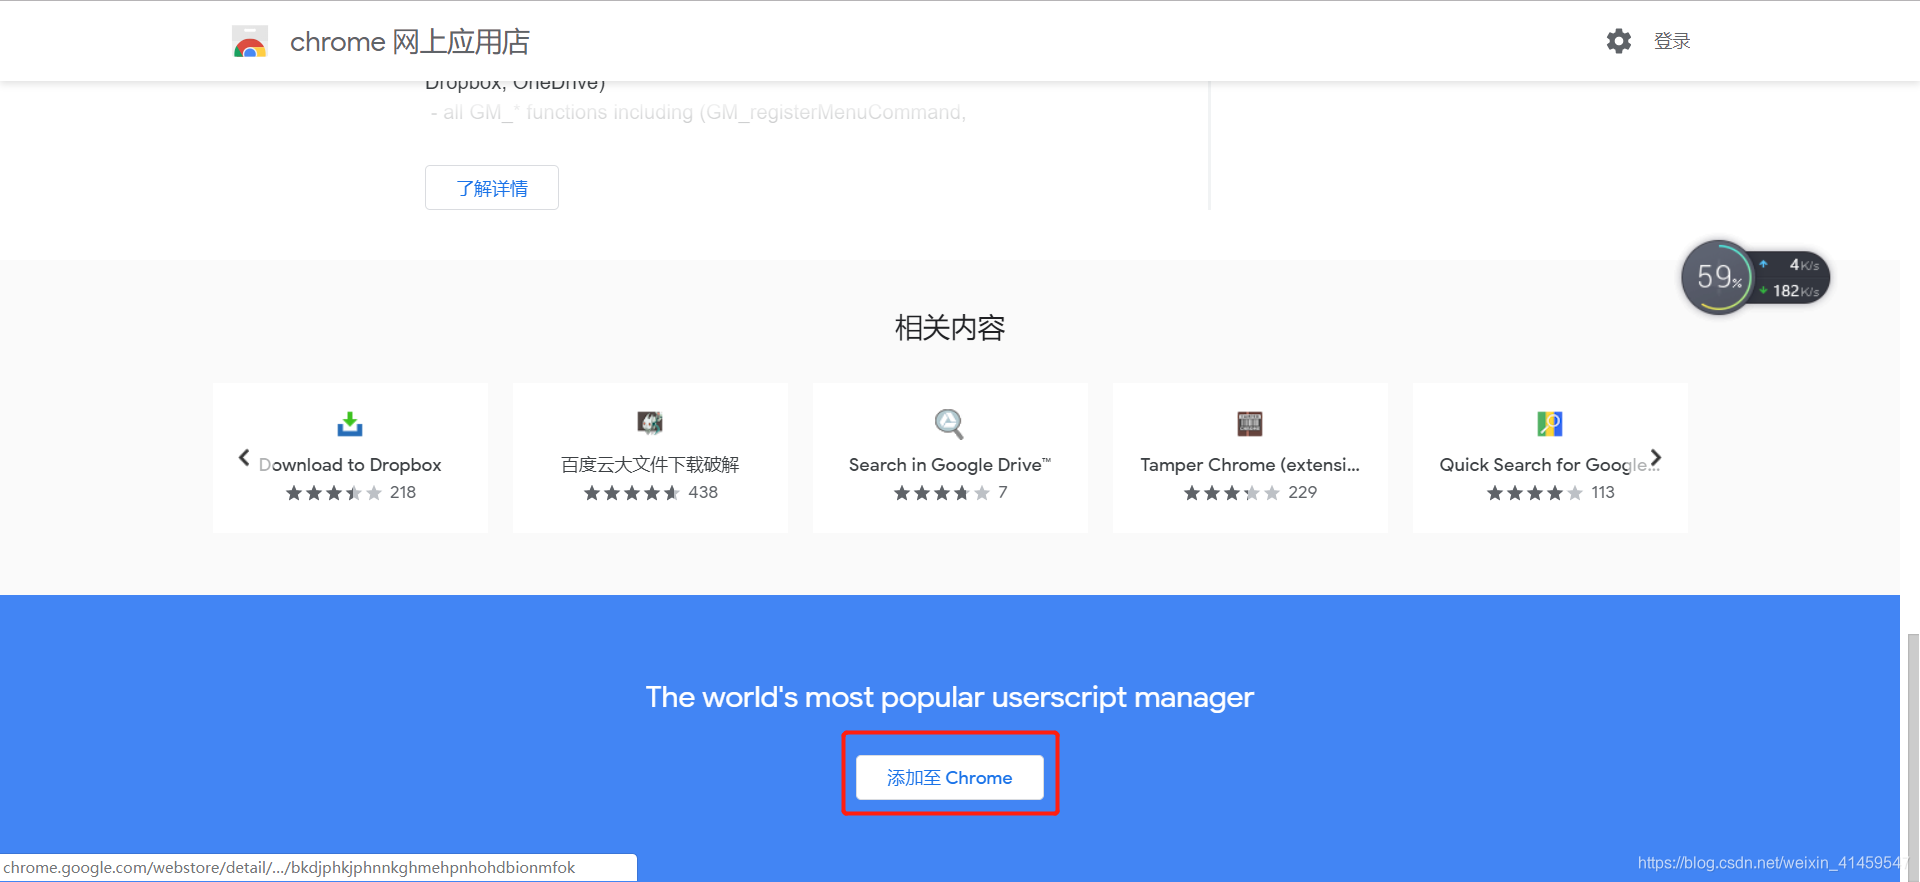Image resolution: width=1920 pixels, height=882 pixels.
Task: Click the star rating under Tamper Chrome
Action: click(x=1232, y=493)
